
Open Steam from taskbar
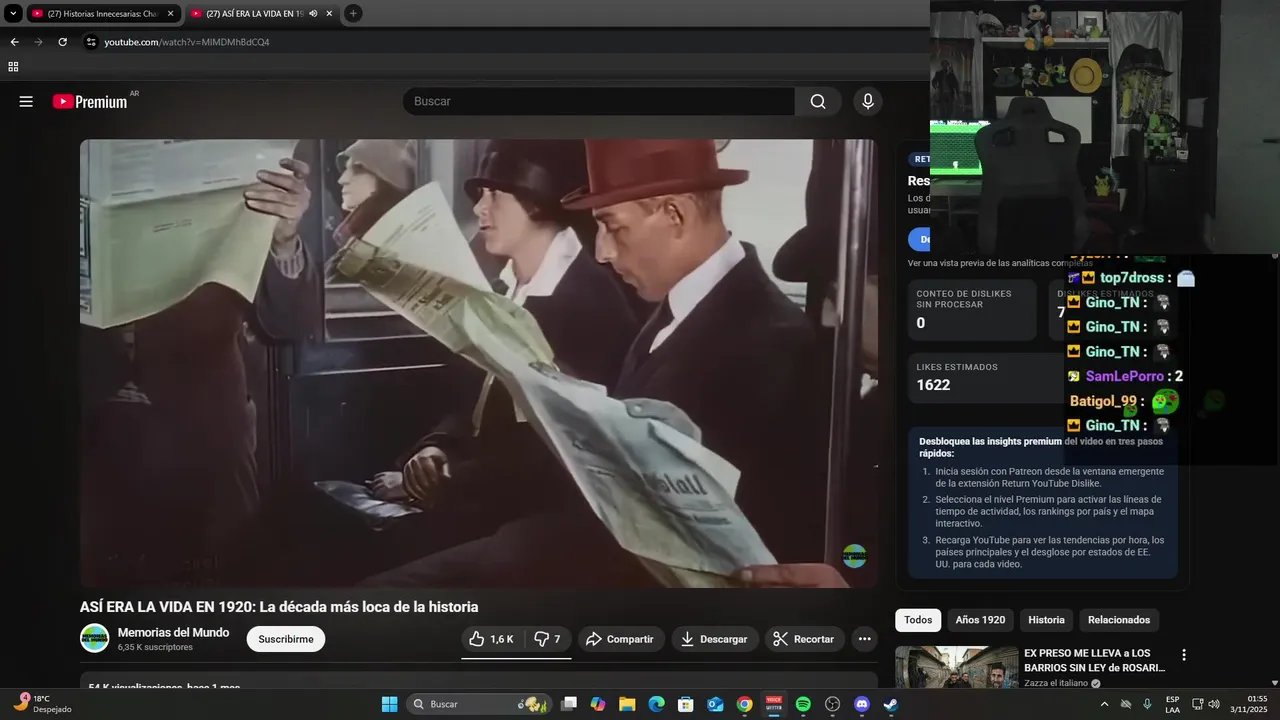891,704
